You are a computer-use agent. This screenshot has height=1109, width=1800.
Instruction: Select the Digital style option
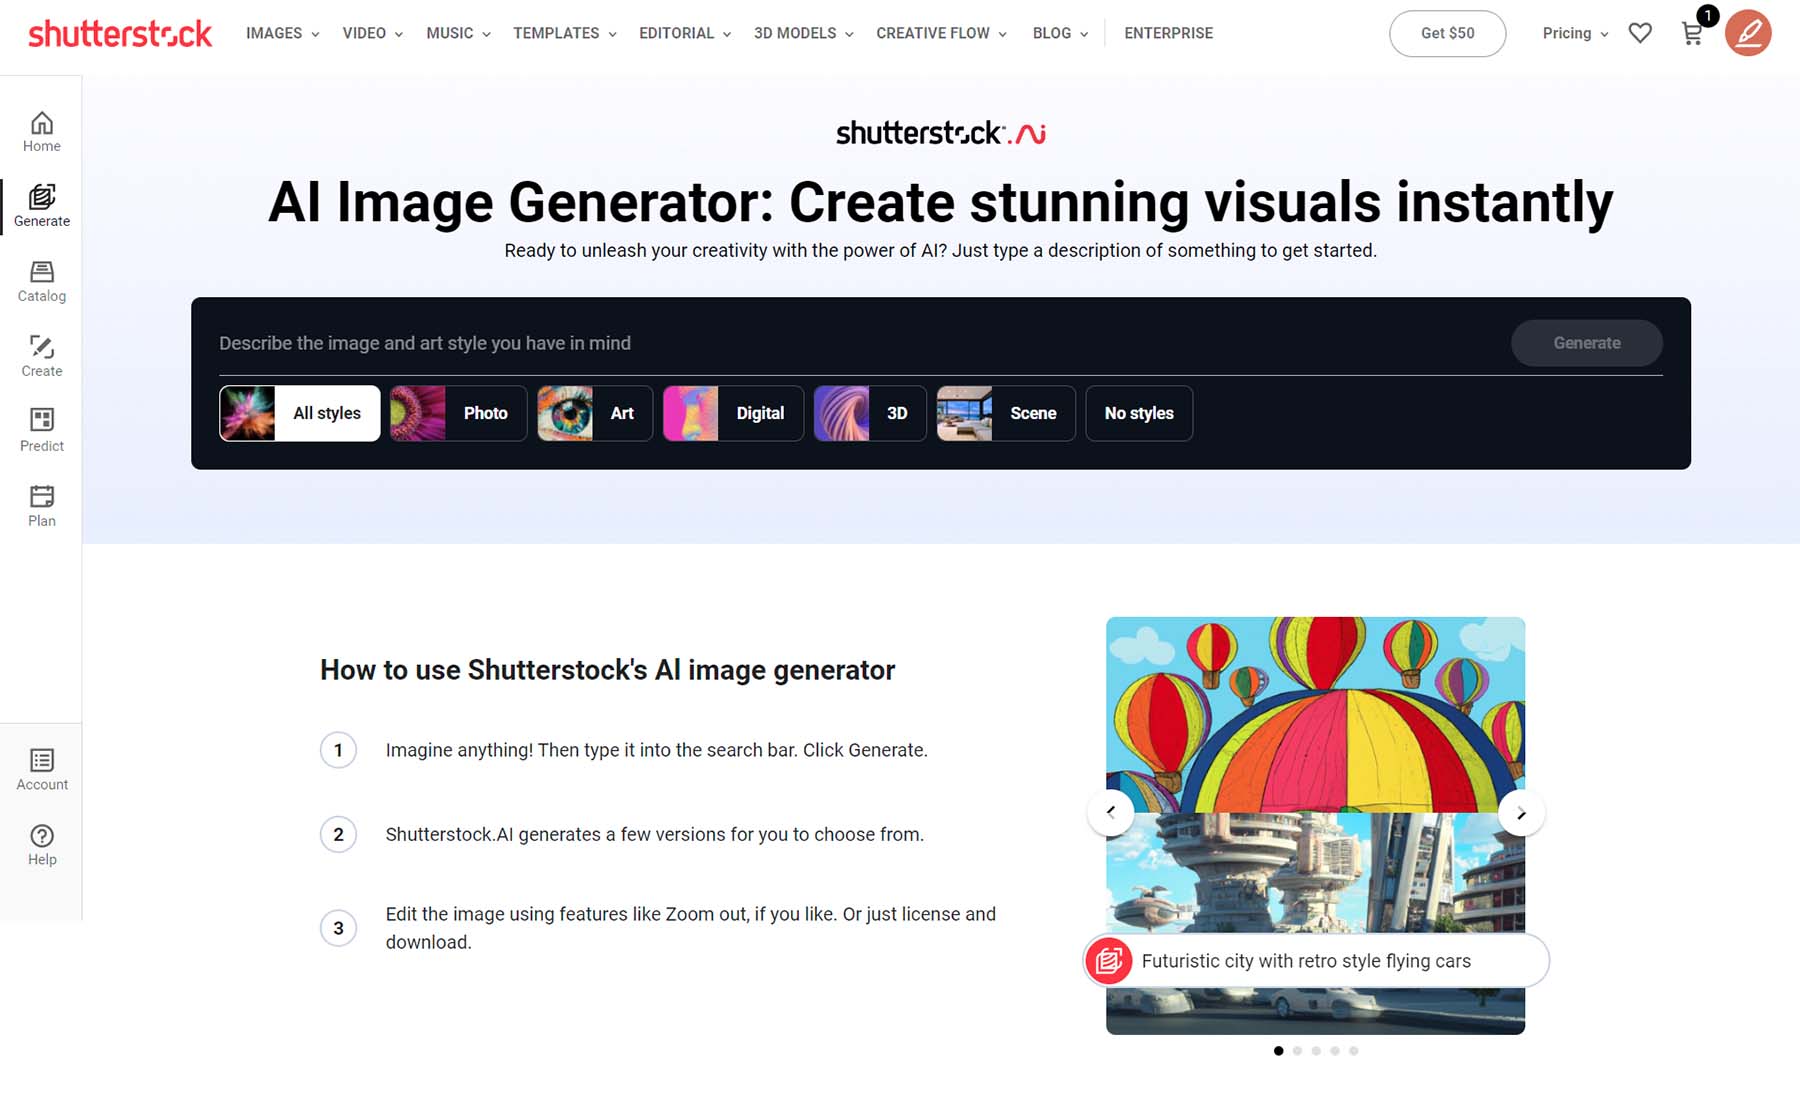(733, 413)
